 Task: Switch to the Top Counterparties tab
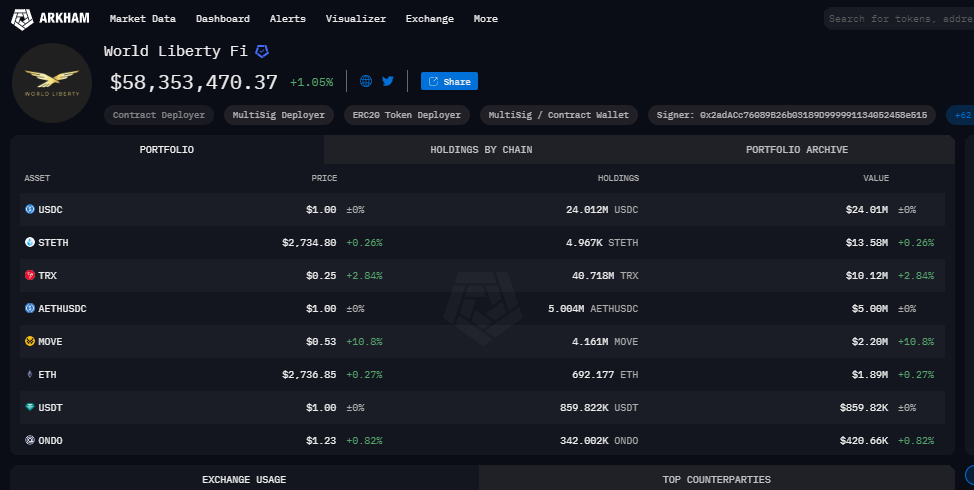coord(717,479)
